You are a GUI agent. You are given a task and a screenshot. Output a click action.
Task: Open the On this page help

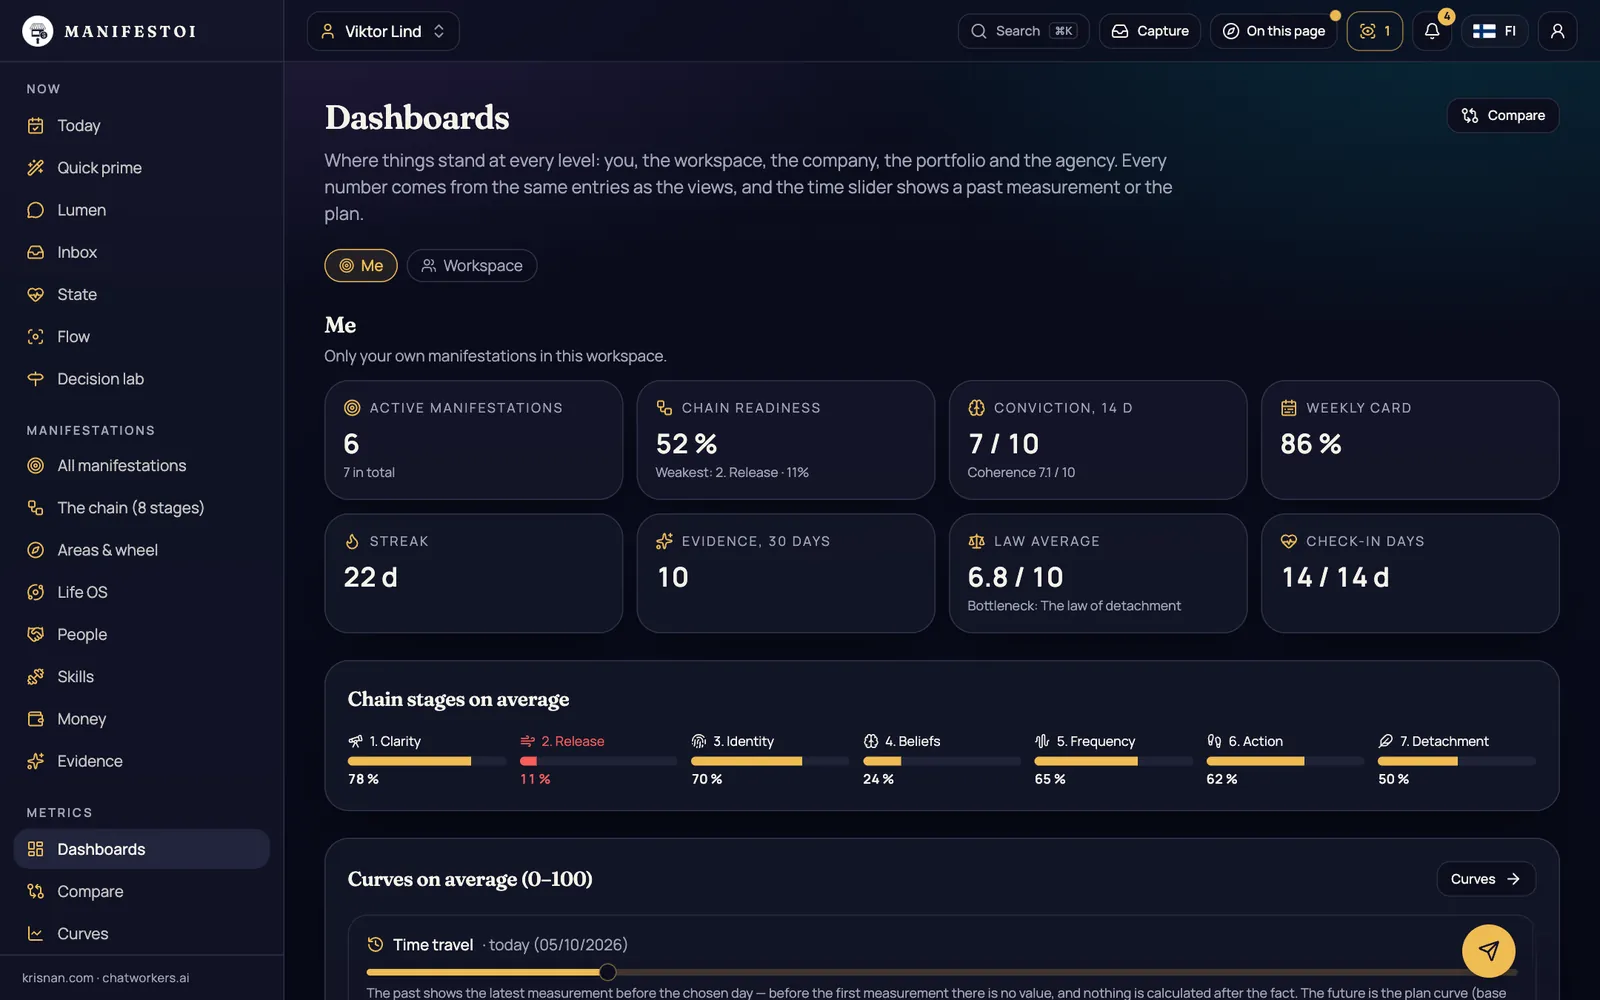1274,31
